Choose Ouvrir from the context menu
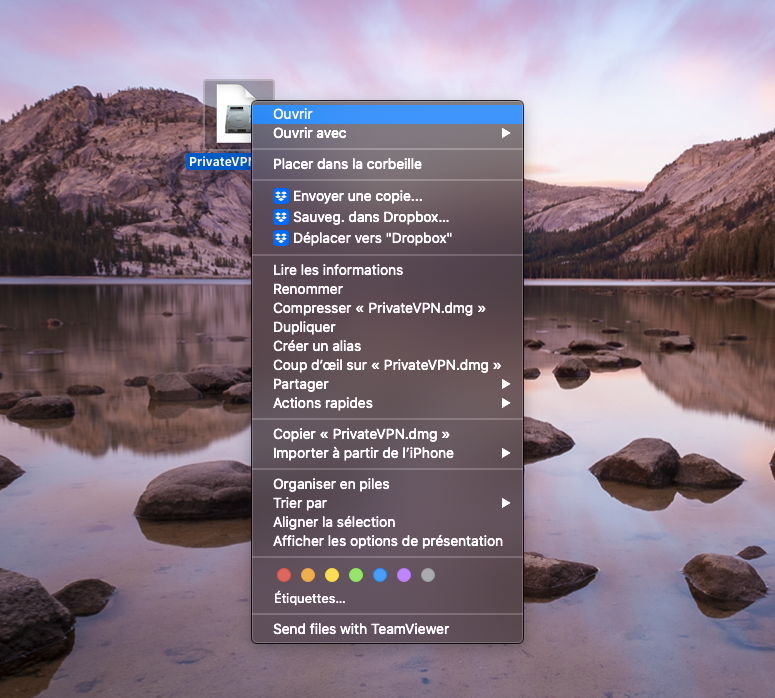Image resolution: width=775 pixels, height=698 pixels. pos(388,114)
